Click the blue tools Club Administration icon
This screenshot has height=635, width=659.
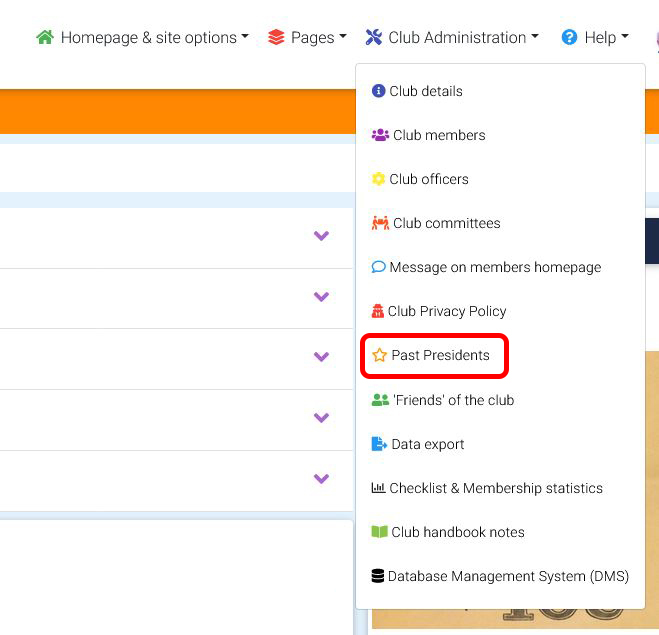(374, 37)
